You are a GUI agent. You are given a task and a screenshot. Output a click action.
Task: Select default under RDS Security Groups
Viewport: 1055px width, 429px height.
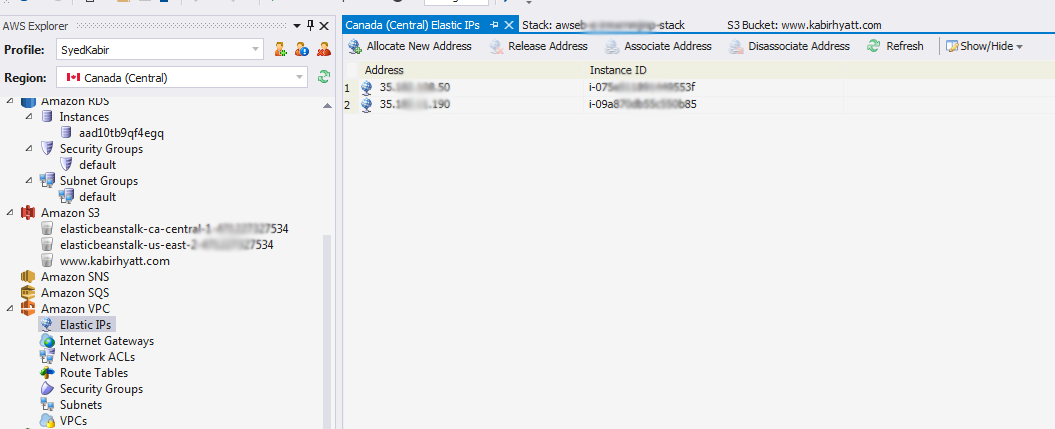pos(98,165)
